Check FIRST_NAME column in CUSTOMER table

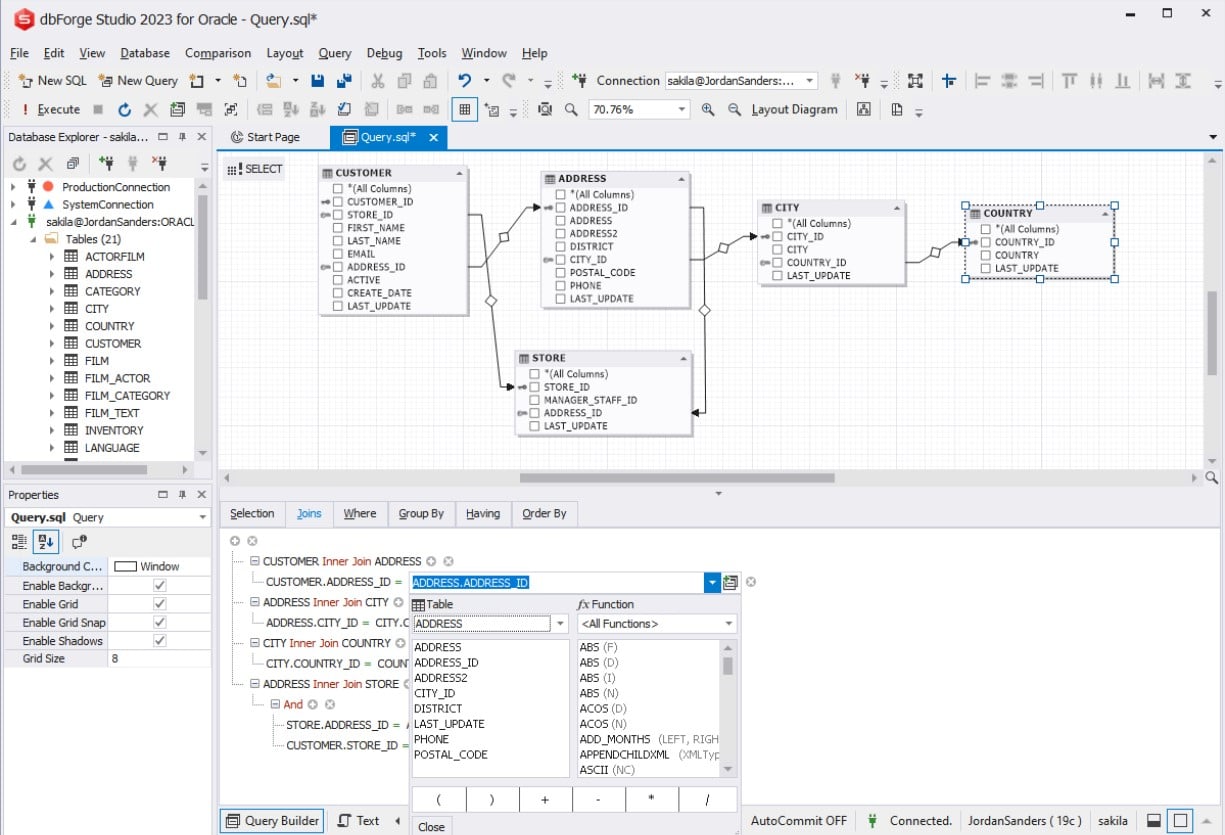(x=338, y=228)
